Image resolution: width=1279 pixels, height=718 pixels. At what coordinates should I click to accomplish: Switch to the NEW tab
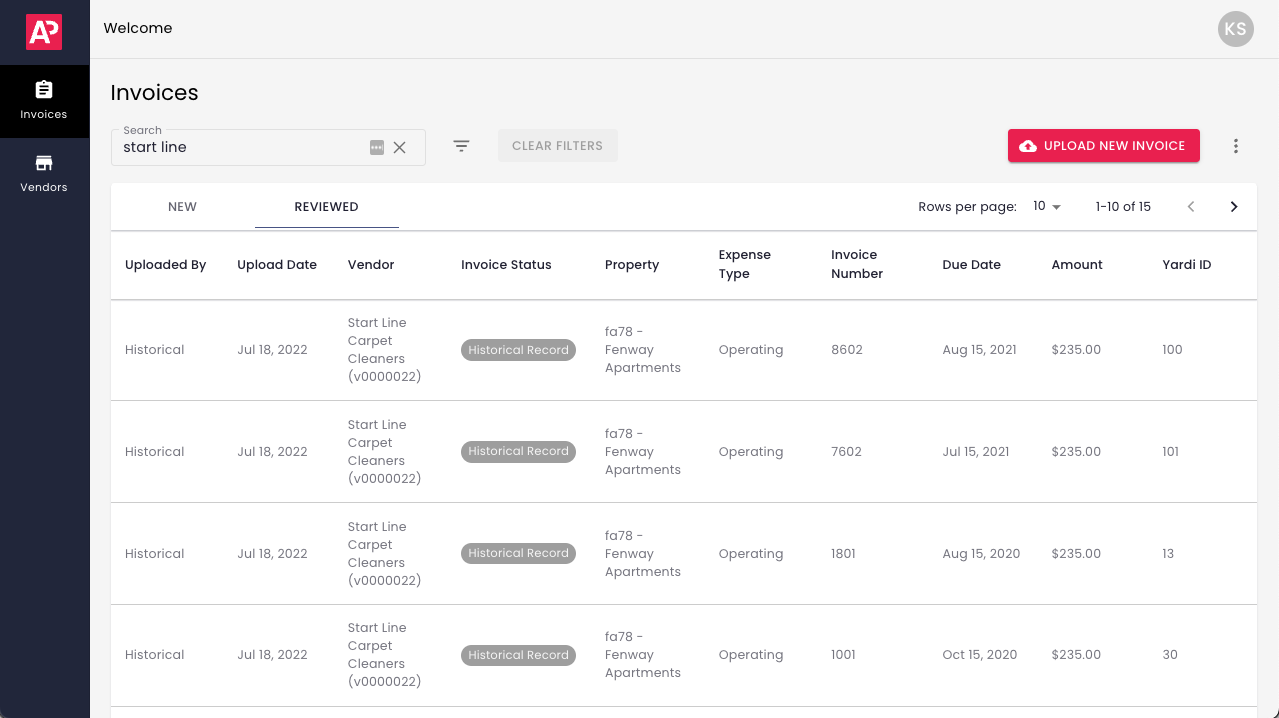point(182,207)
